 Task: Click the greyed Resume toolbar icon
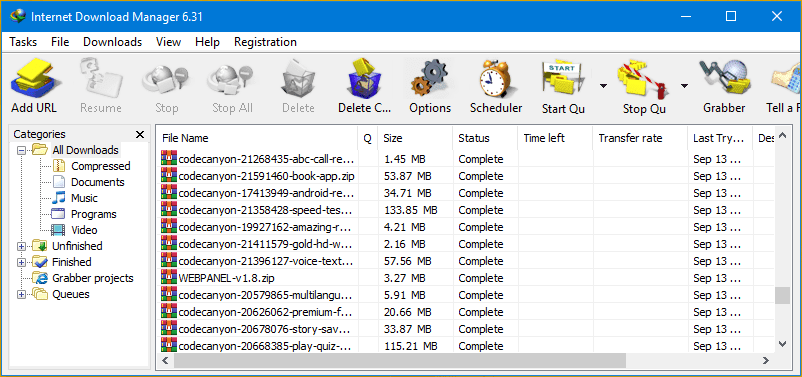[x=101, y=78]
